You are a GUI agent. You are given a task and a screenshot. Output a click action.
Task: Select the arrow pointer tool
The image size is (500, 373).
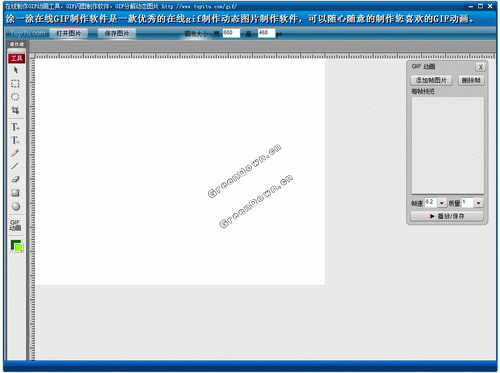pyautogui.click(x=16, y=70)
